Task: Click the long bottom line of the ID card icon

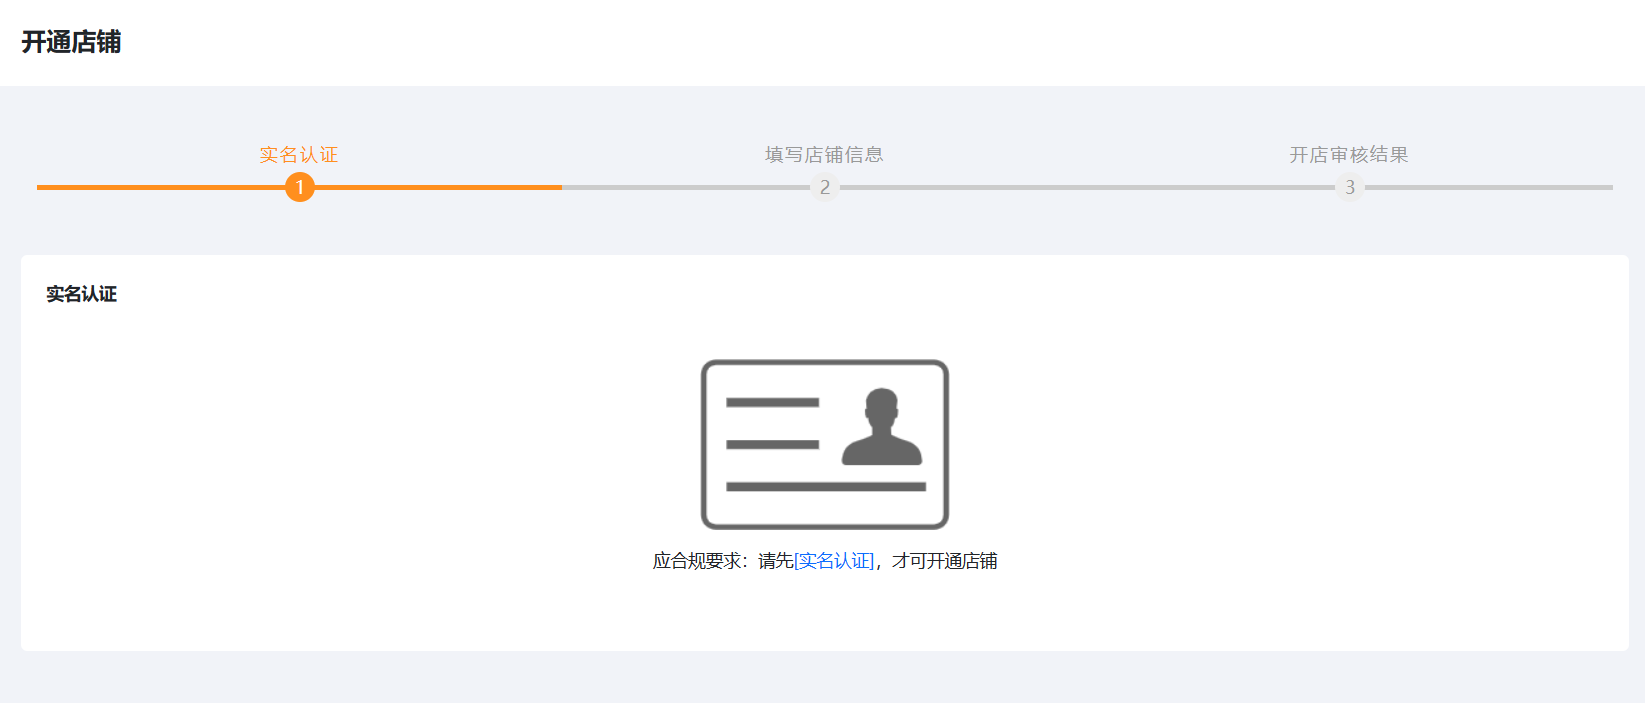Action: (x=825, y=487)
